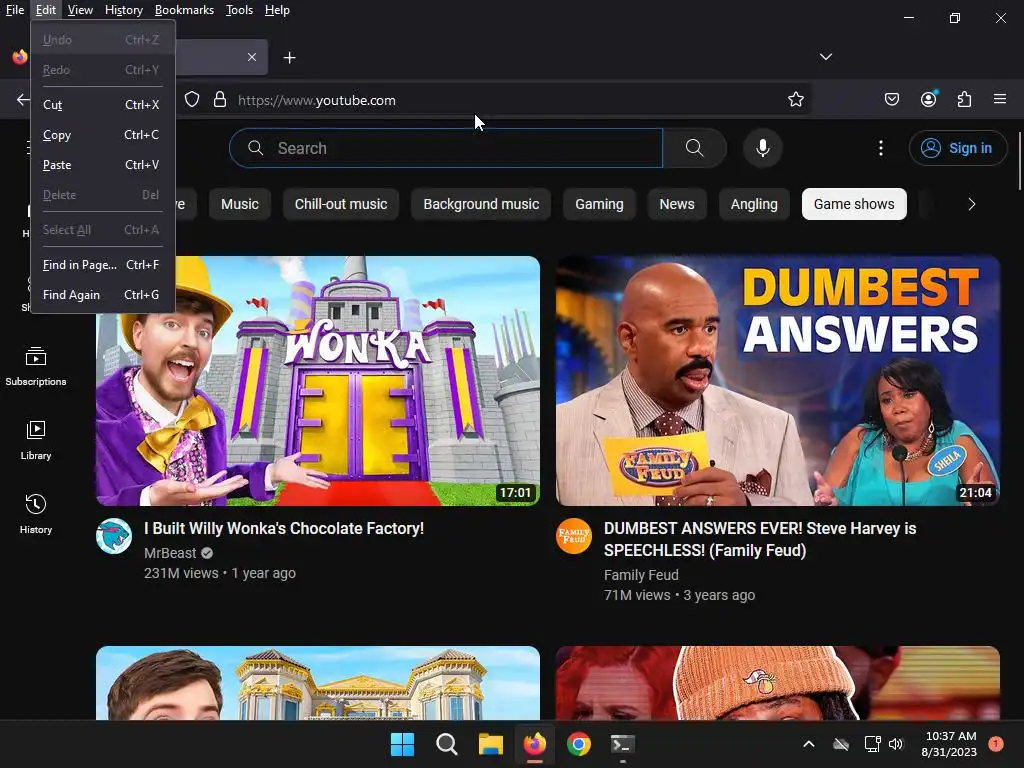Open History in YouTube sidebar

(36, 514)
